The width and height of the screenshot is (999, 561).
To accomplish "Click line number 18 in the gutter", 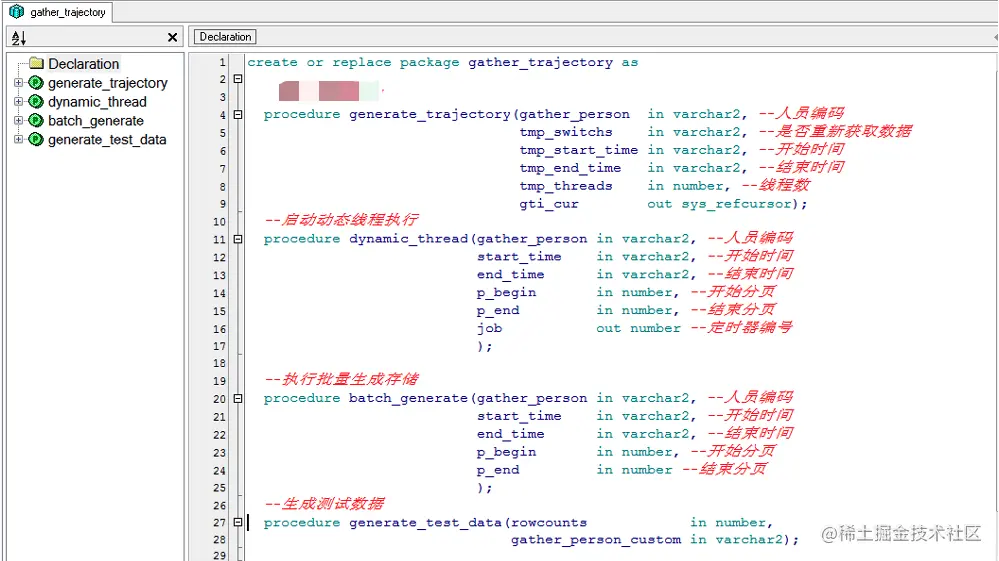I will (219, 364).
